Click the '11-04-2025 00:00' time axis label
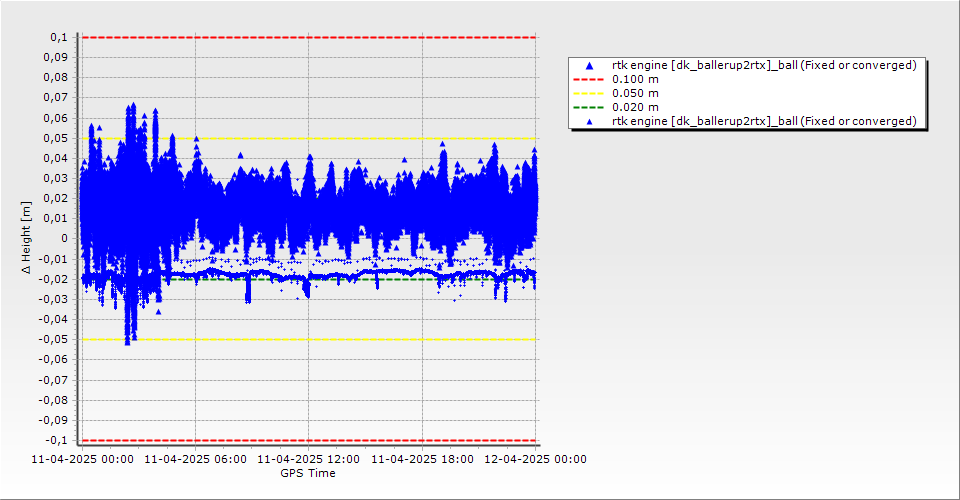This screenshot has height=500, width=960. pyautogui.click(x=82, y=459)
